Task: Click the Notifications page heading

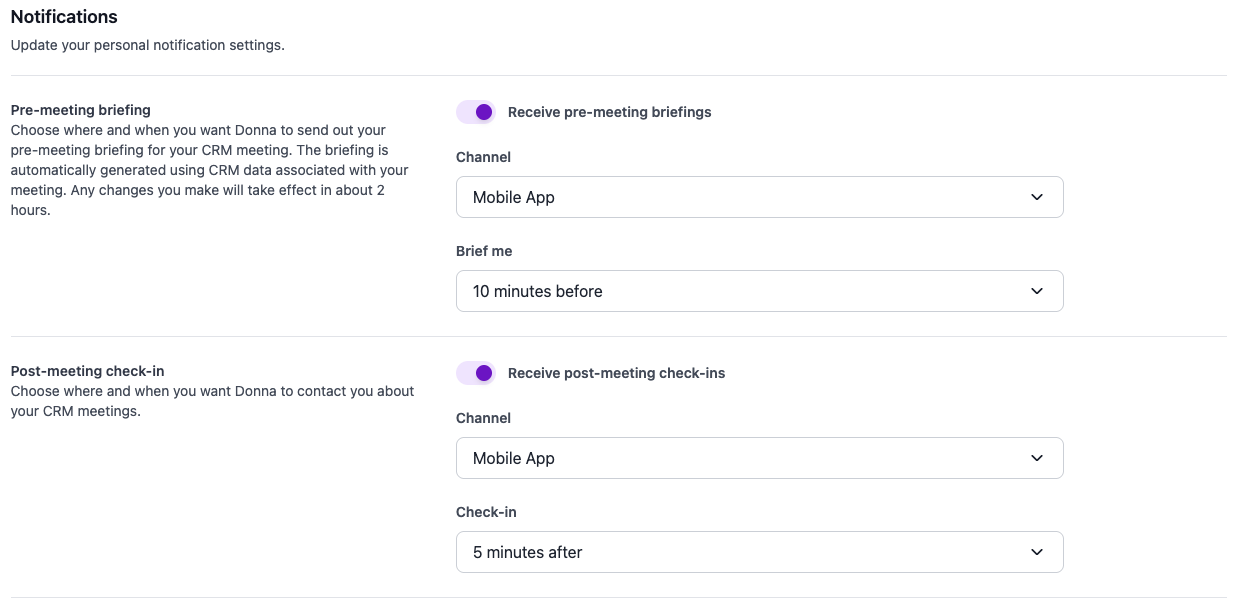Action: point(64,17)
